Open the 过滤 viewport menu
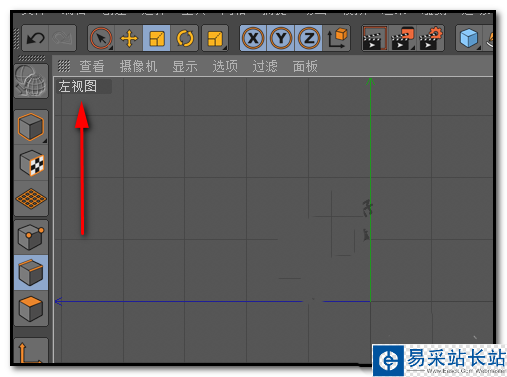 pyautogui.click(x=265, y=66)
